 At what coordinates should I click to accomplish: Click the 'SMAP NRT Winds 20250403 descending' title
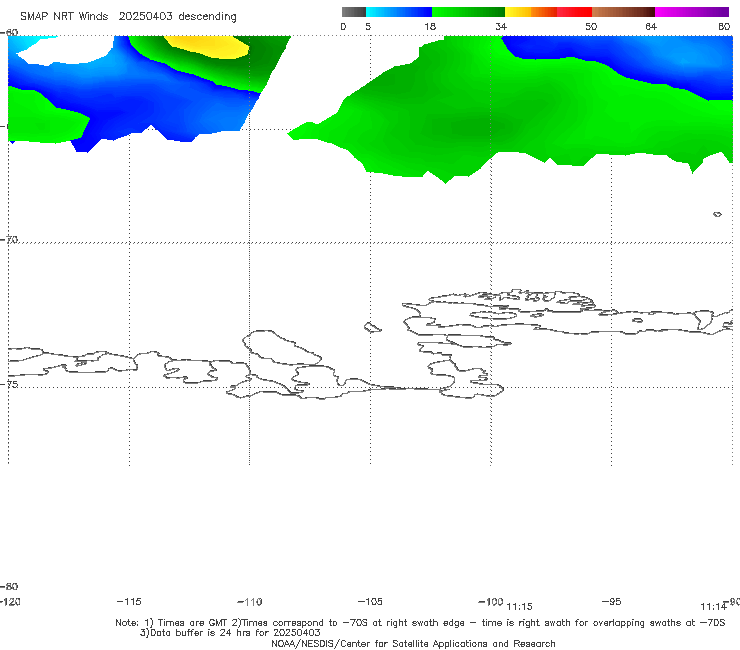pos(128,17)
